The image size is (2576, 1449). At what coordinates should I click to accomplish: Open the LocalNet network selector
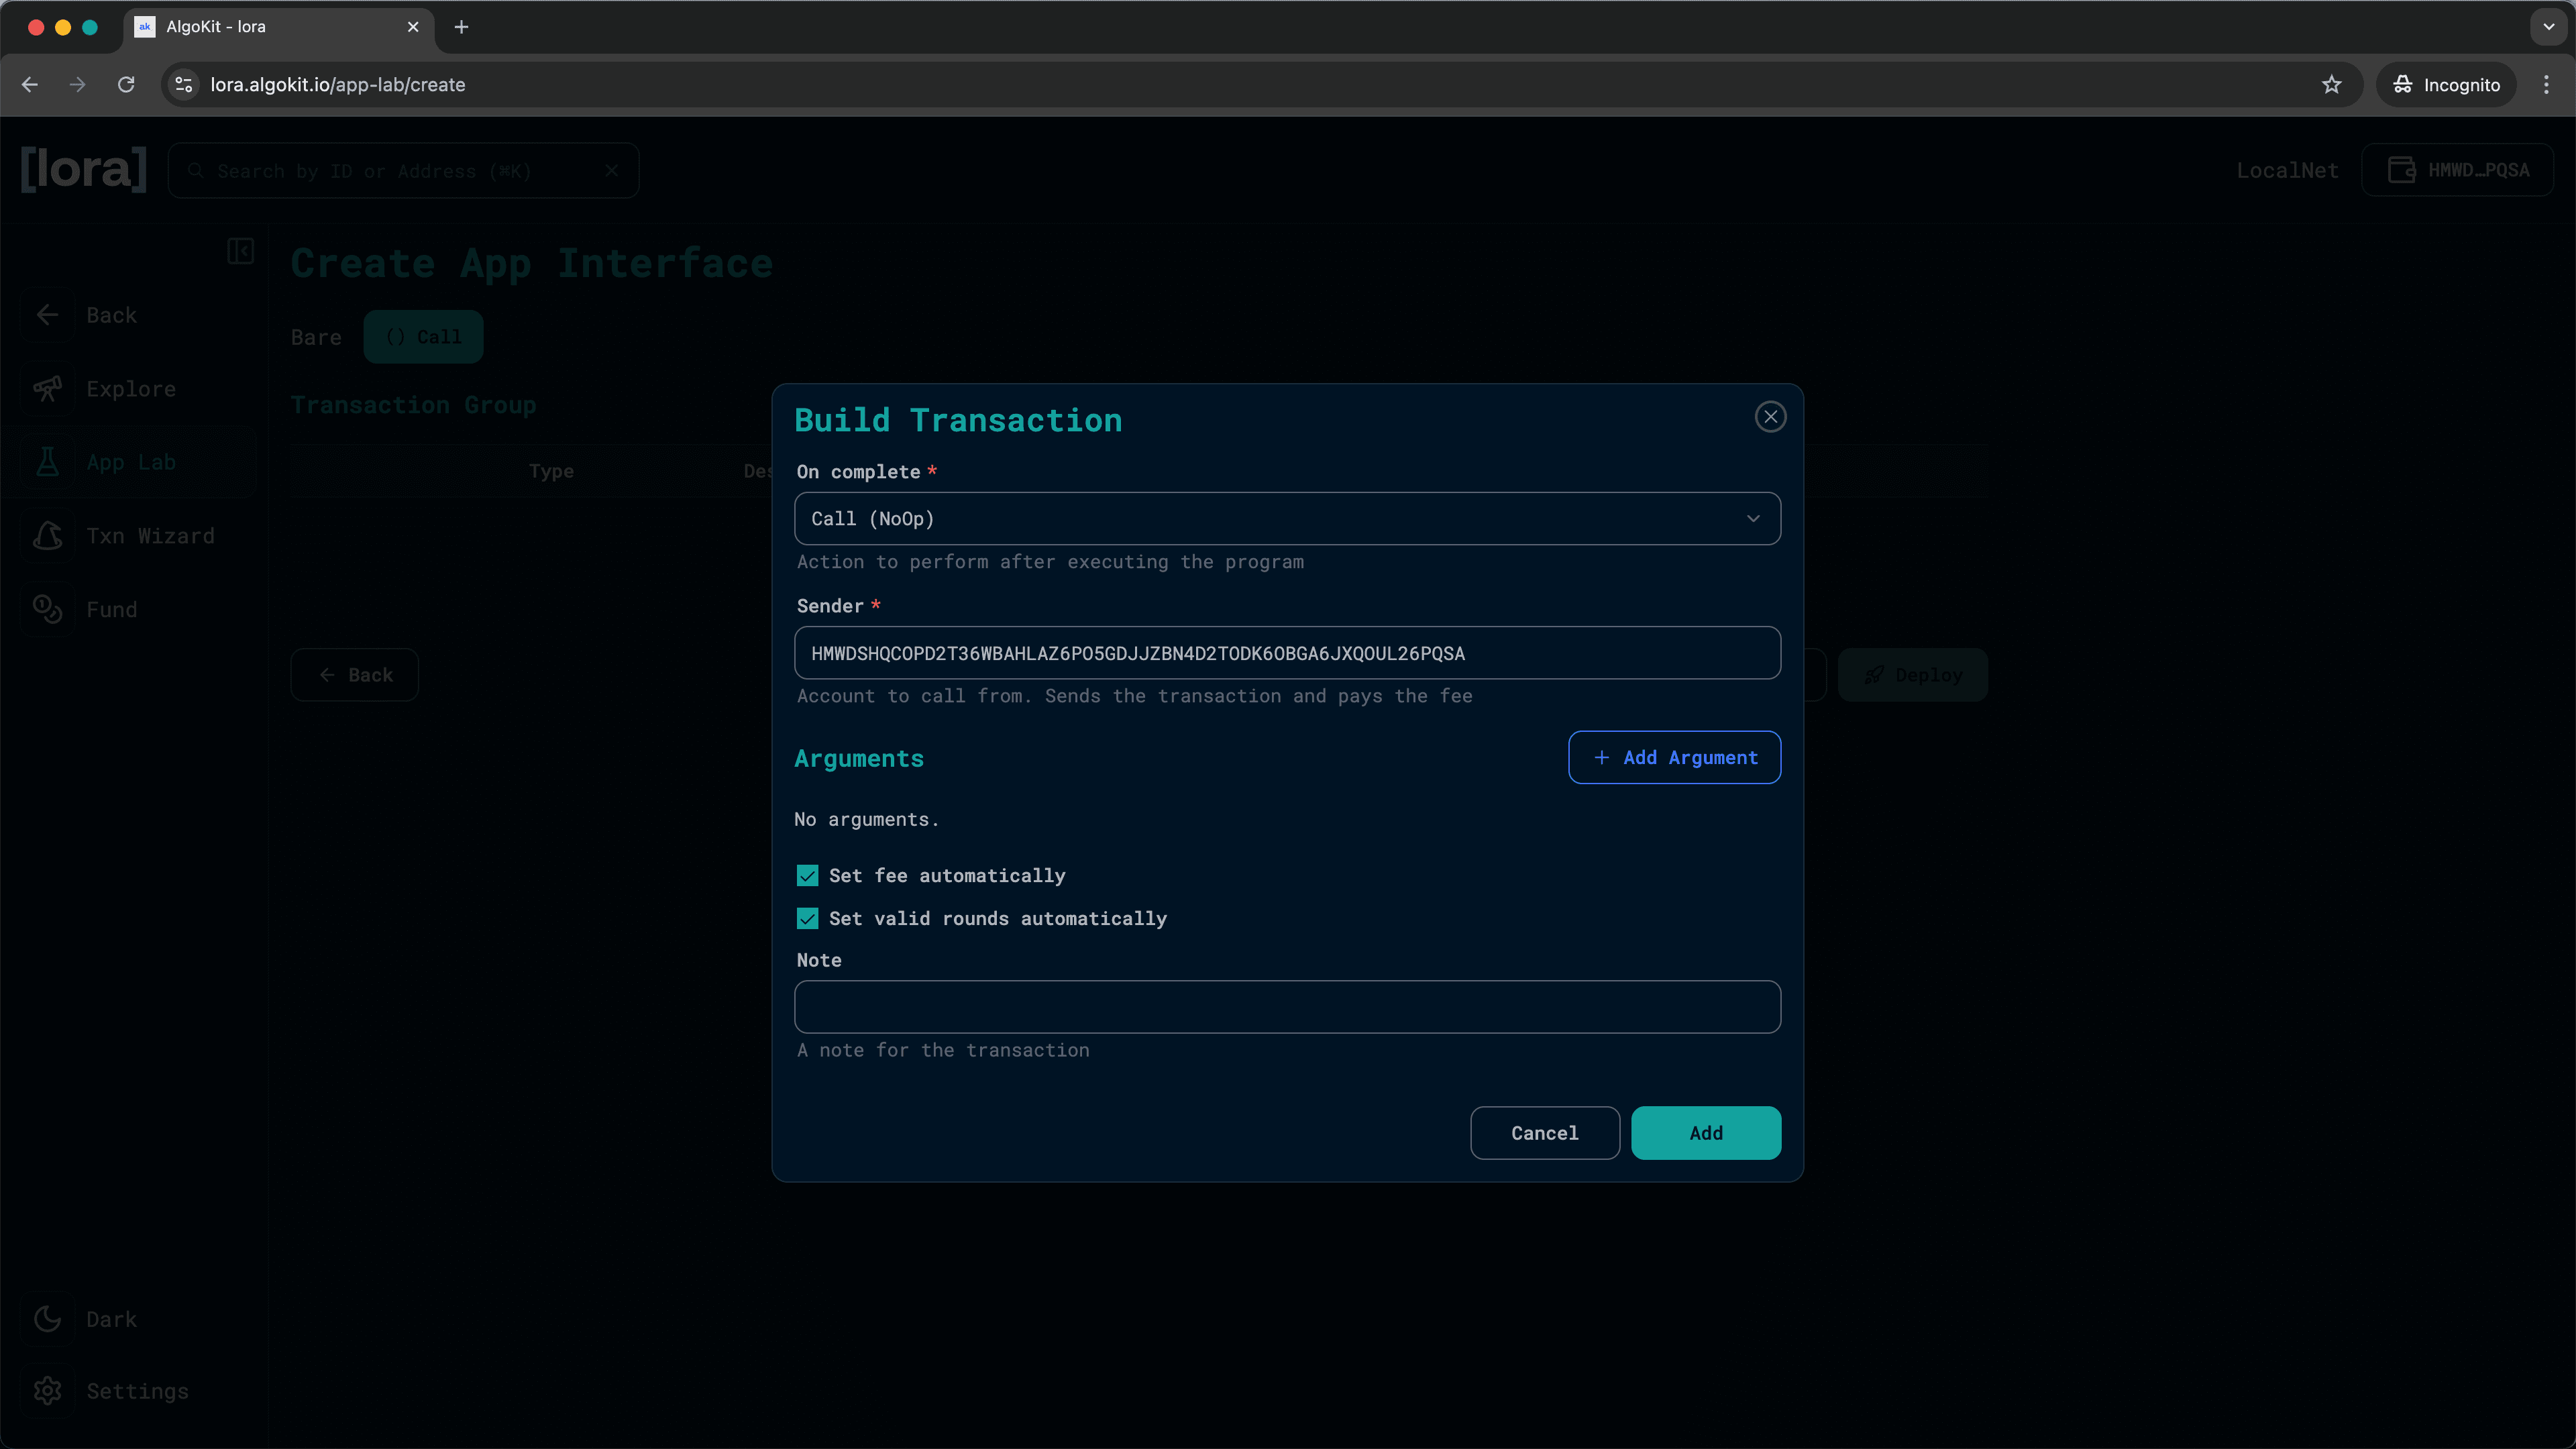[x=2287, y=170]
